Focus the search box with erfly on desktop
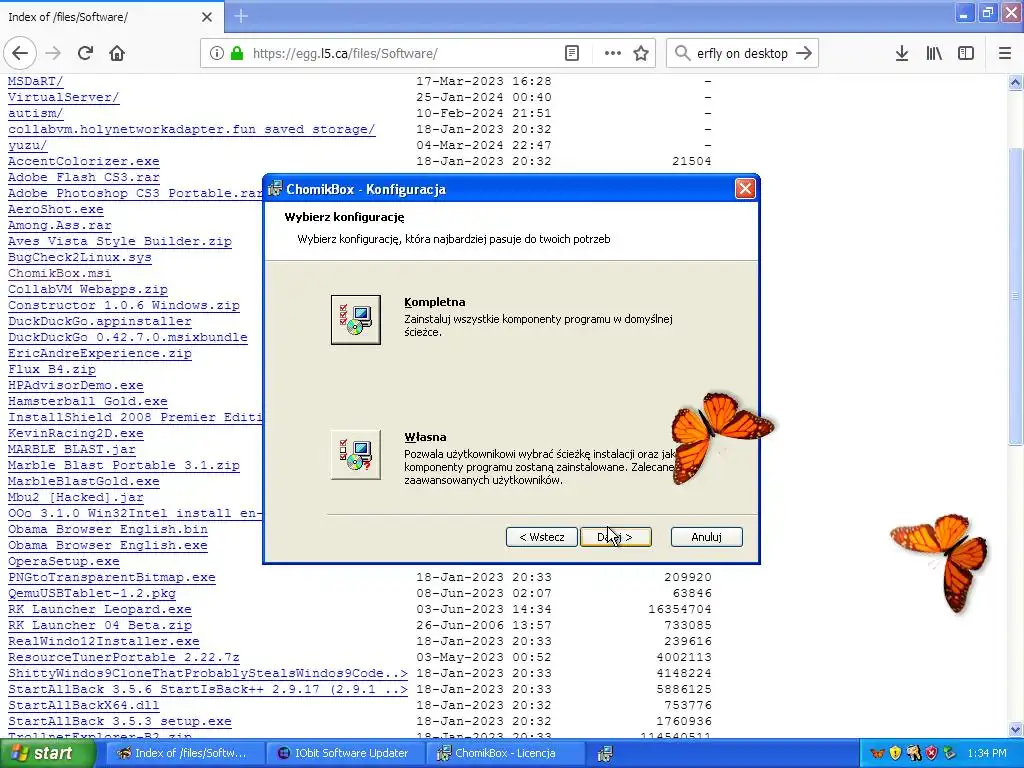This screenshot has height=768, width=1024. [x=742, y=54]
